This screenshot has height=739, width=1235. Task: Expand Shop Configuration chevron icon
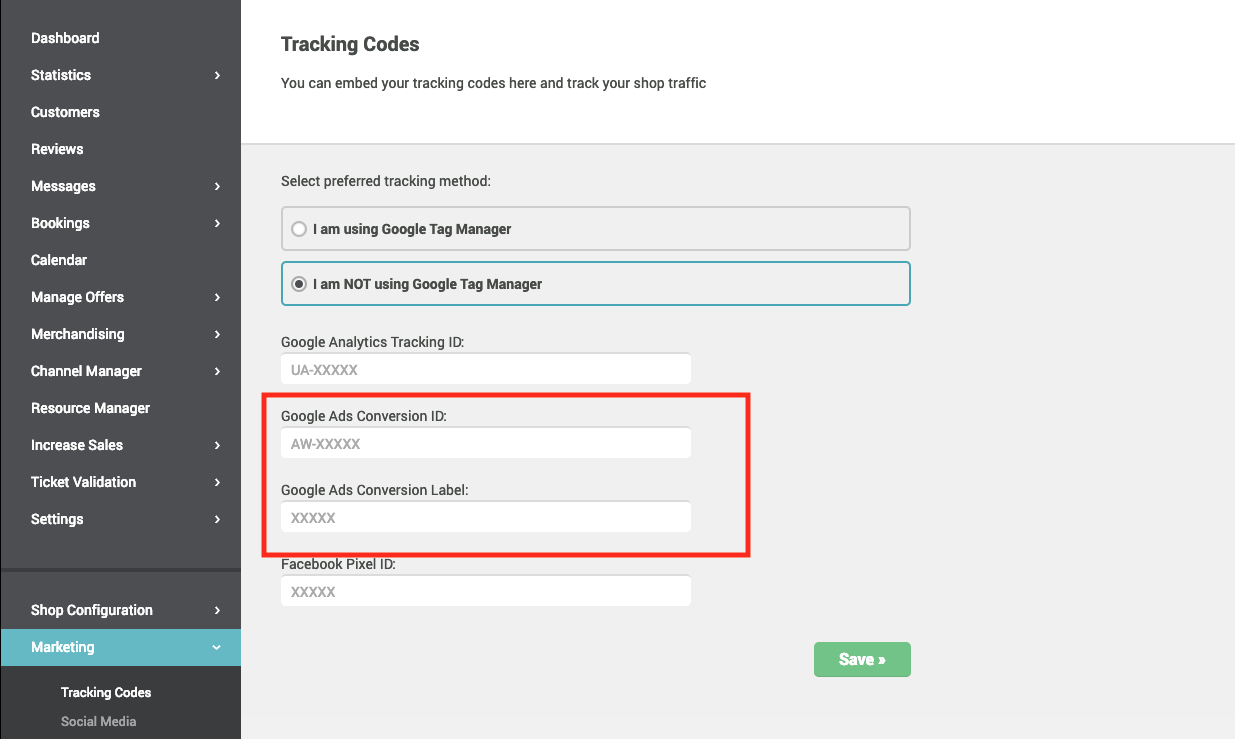pos(217,610)
